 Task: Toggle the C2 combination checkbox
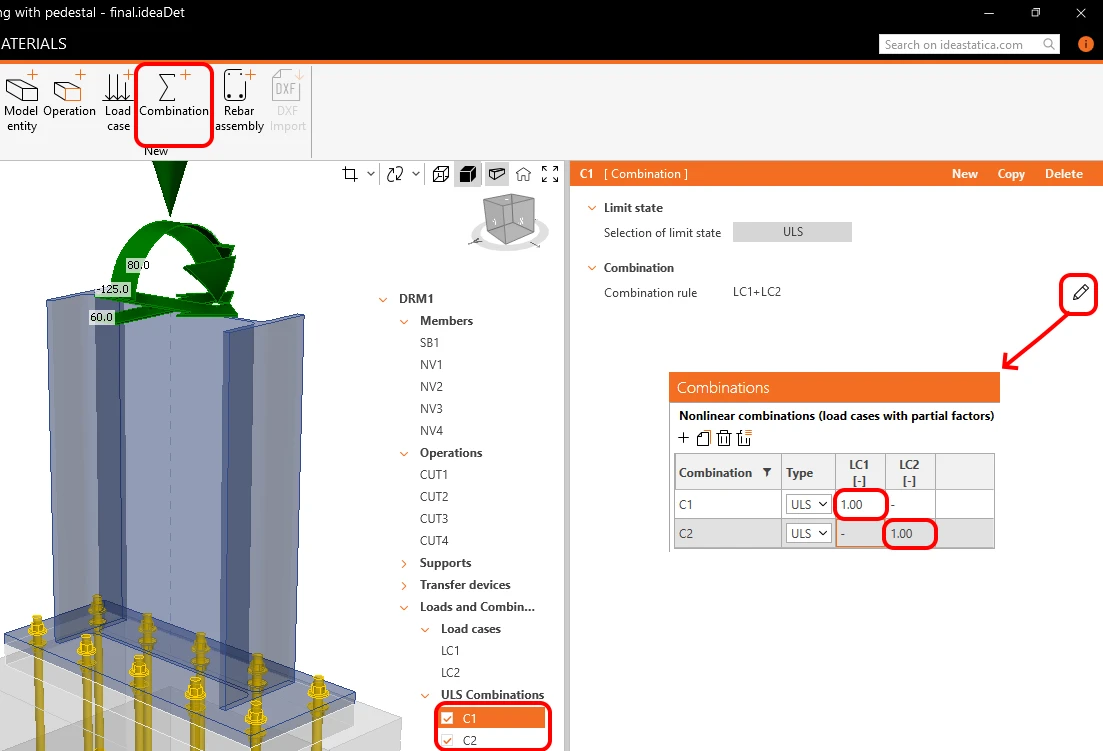click(447, 740)
